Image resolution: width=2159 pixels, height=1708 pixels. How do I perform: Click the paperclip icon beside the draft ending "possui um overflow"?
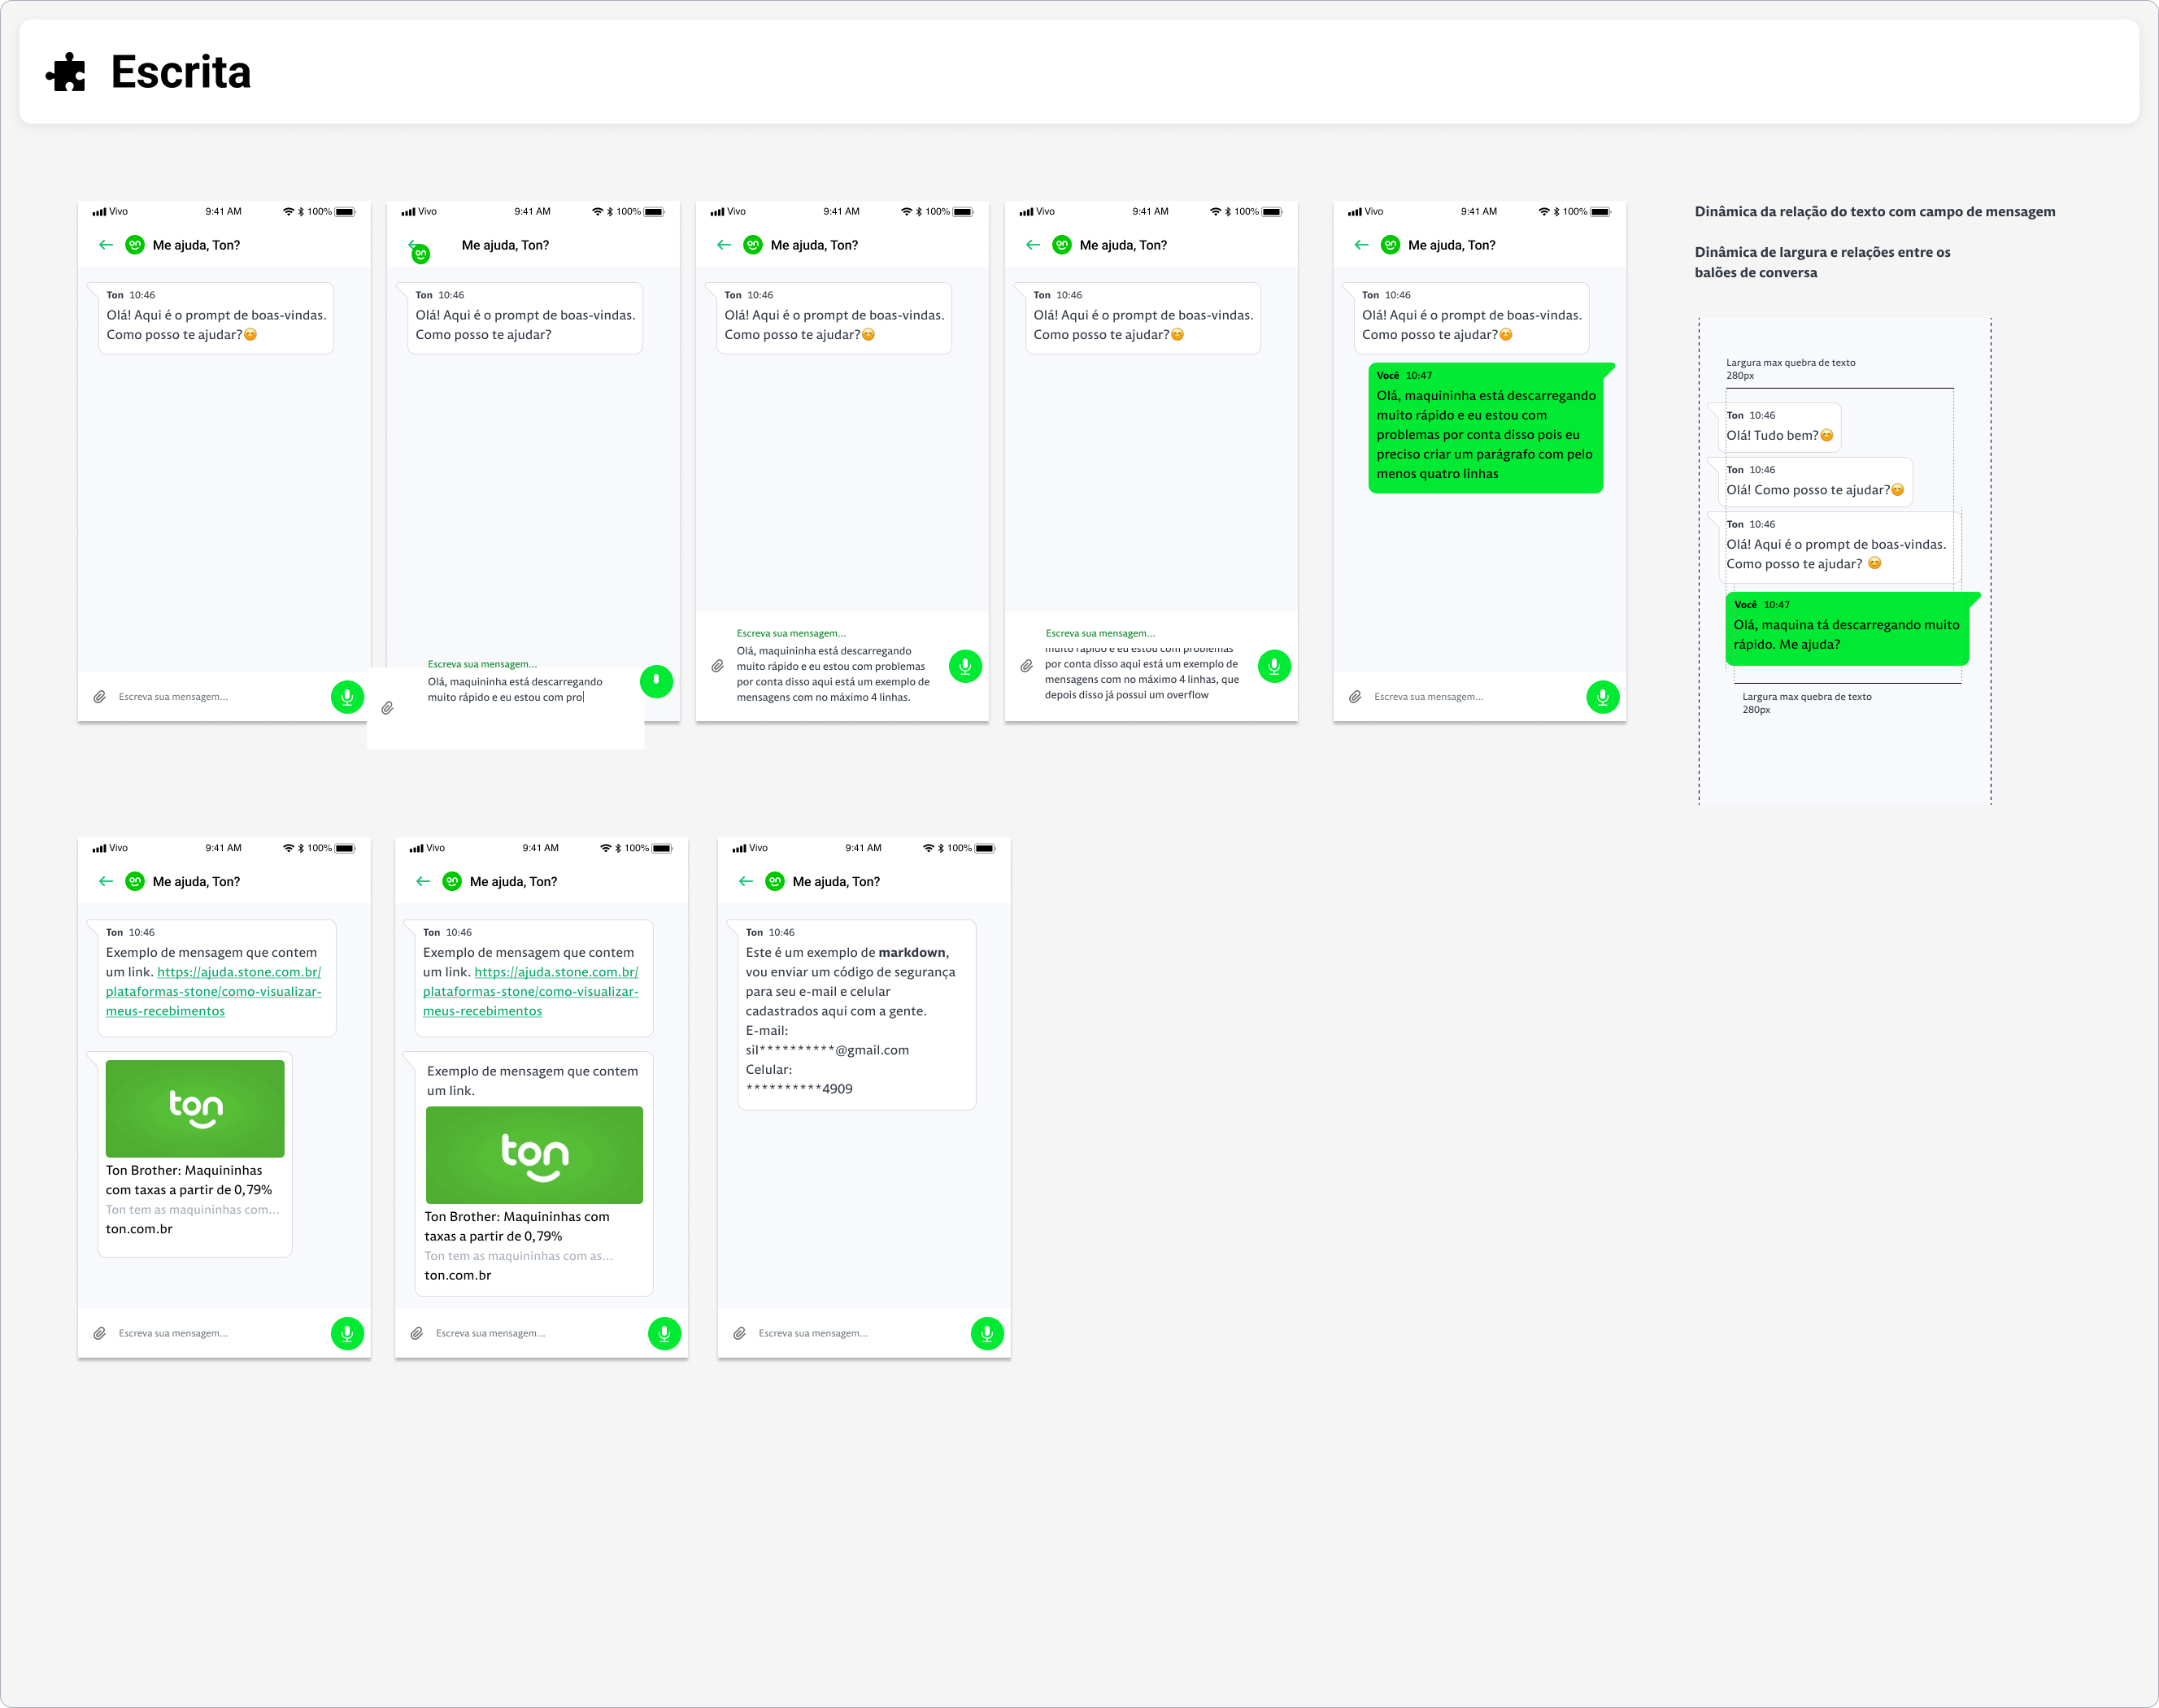coord(1026,666)
